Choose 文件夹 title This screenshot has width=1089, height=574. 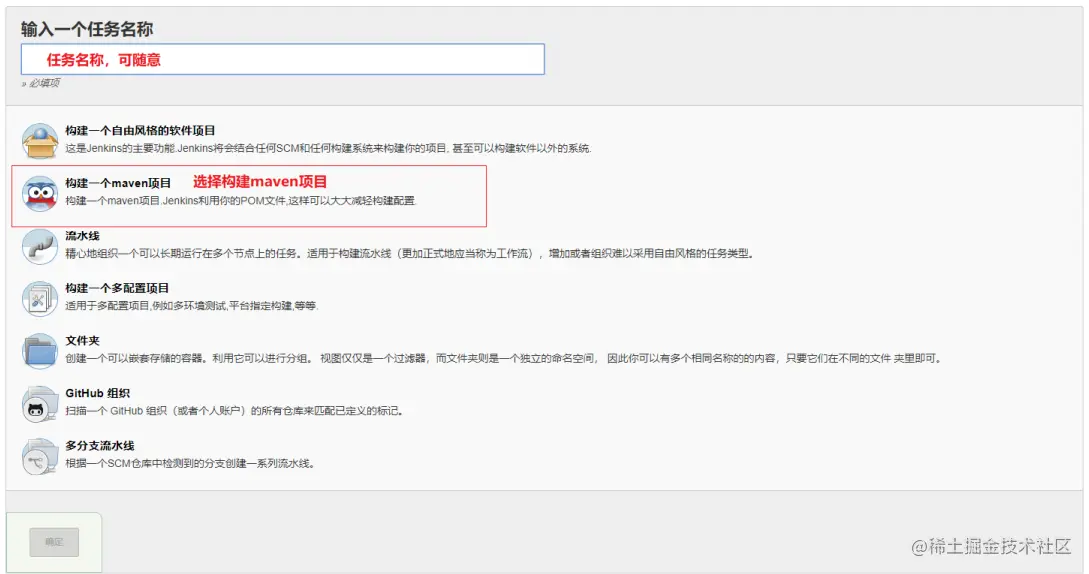(83, 341)
